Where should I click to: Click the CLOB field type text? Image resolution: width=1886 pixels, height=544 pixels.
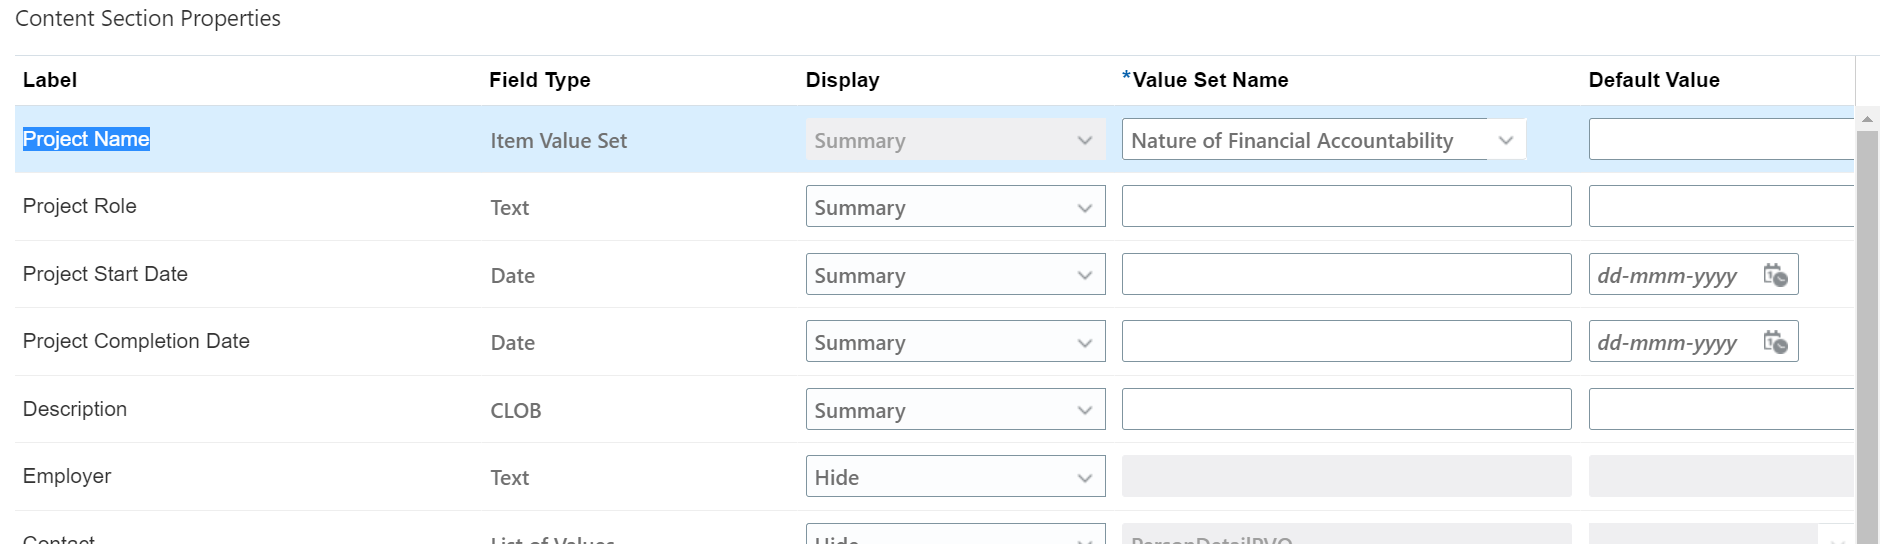(515, 411)
